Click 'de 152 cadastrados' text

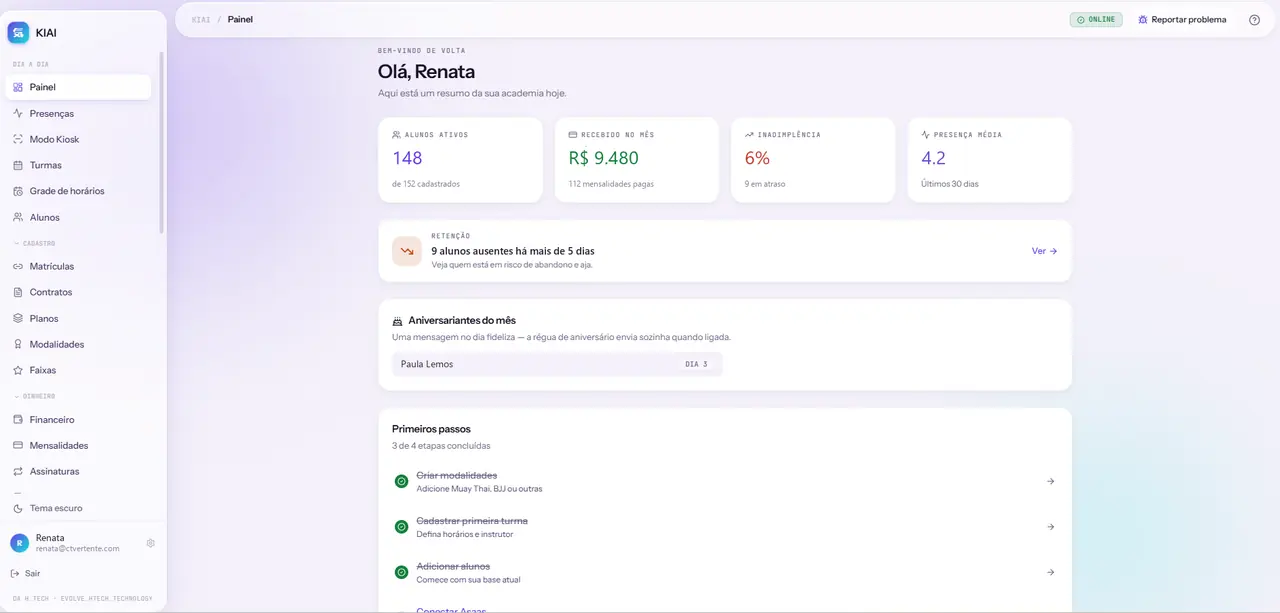(426, 184)
